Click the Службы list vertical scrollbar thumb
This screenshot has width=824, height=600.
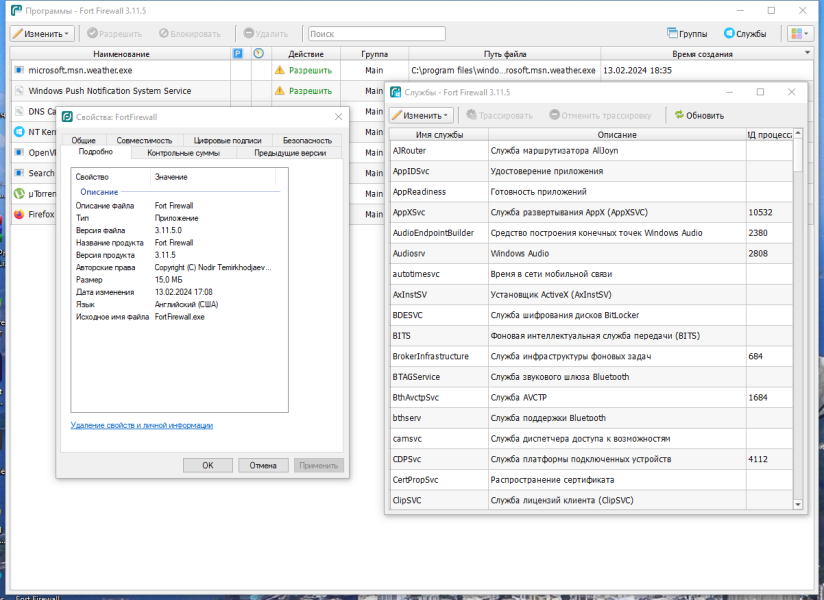(798, 154)
